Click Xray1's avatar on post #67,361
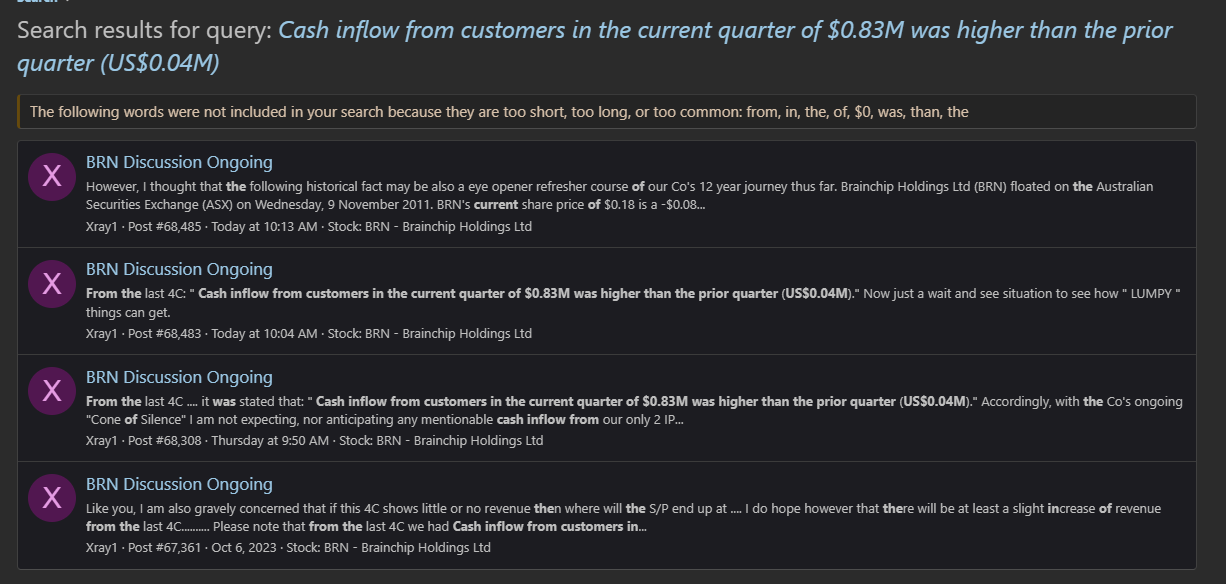 tap(52, 500)
